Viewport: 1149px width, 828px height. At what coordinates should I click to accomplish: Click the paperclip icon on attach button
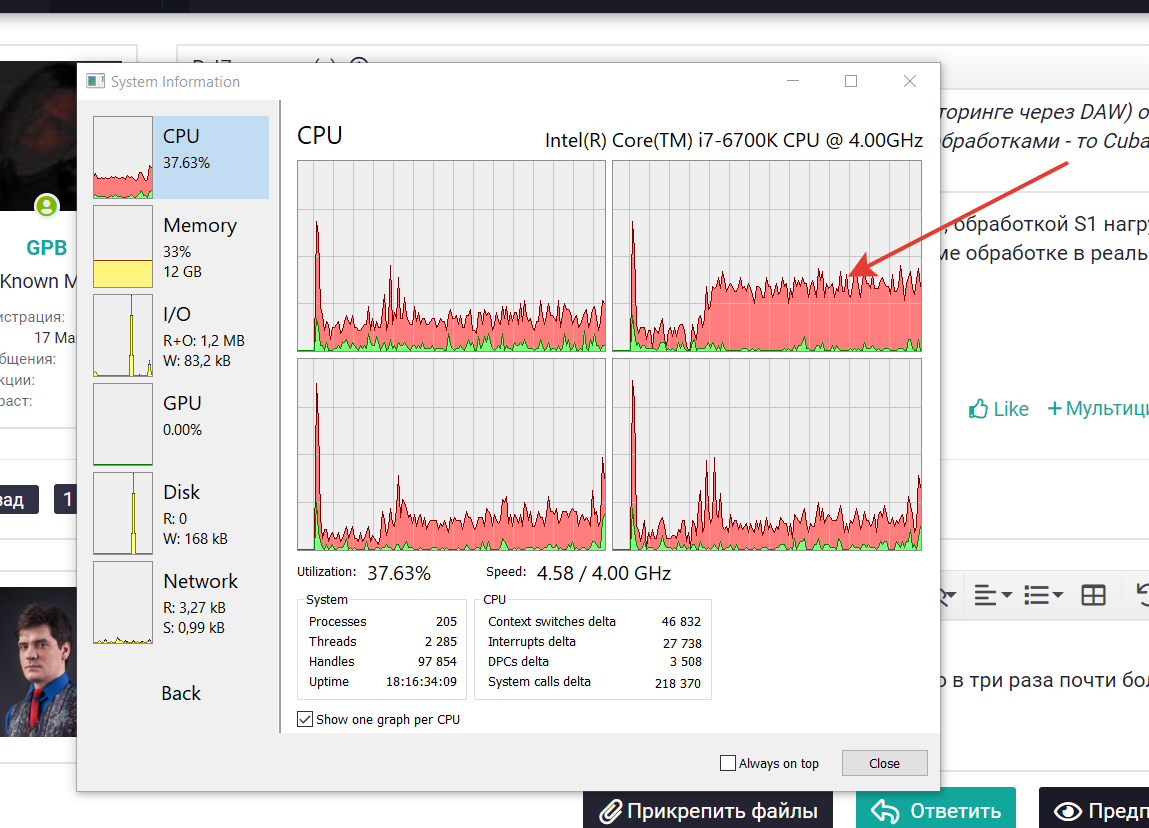(x=610, y=811)
